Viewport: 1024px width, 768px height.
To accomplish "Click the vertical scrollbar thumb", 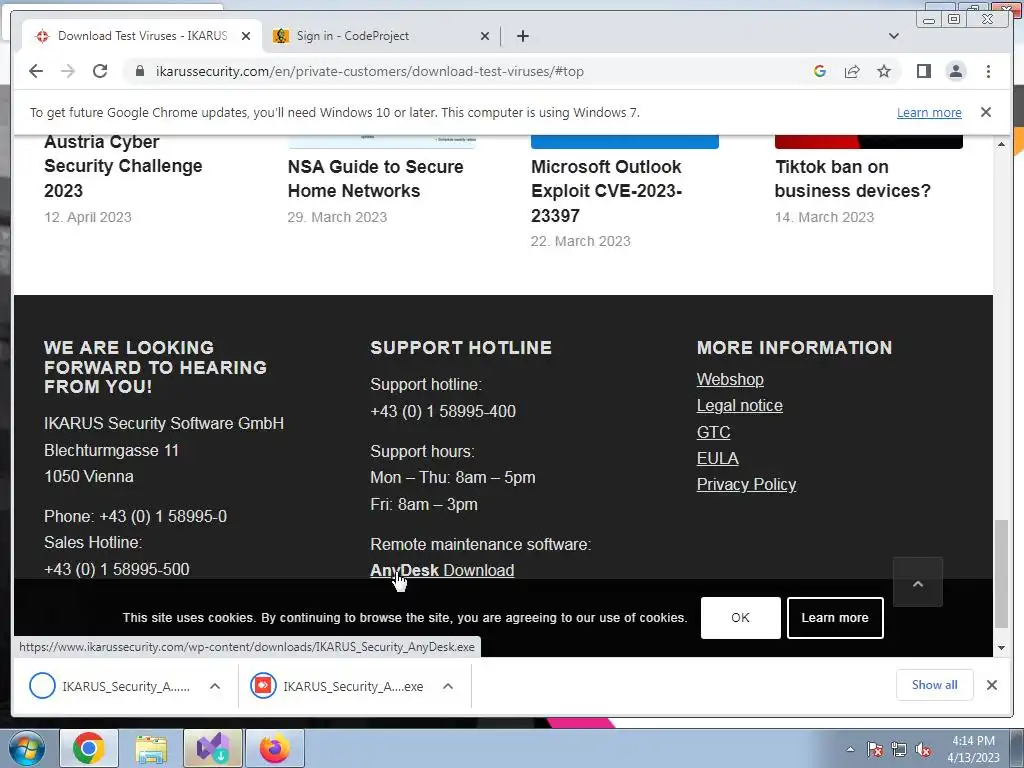I will (x=1001, y=573).
